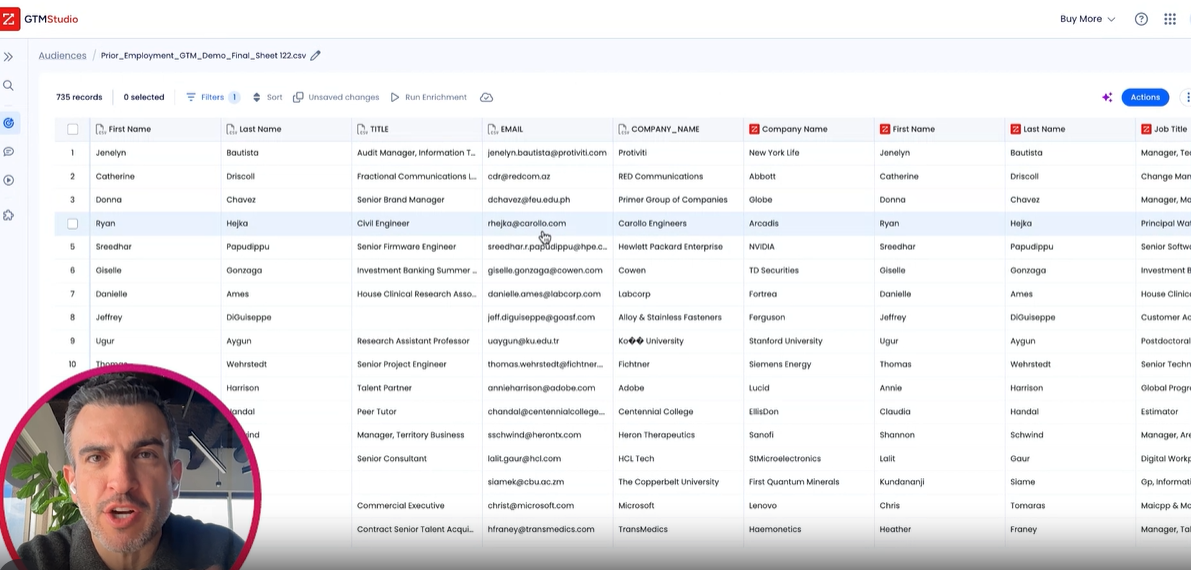The image size is (1191, 570).
Task: Open the search icon in left sidebar
Action: pyautogui.click(x=8, y=86)
